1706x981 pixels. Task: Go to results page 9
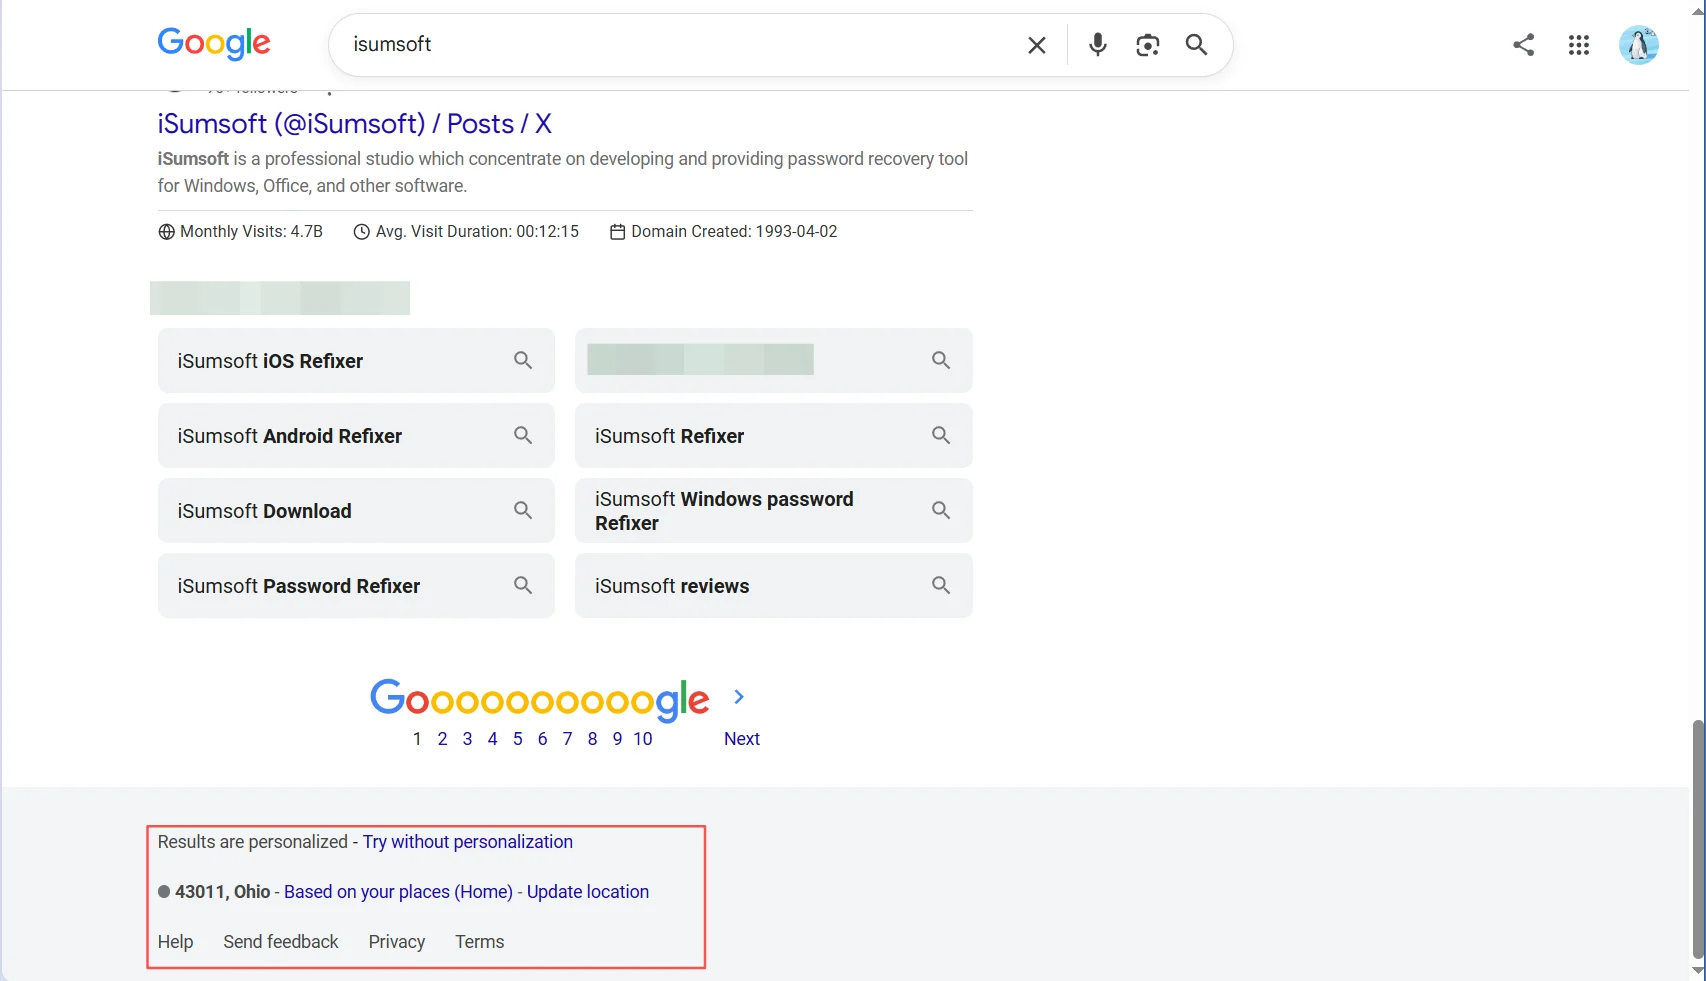[617, 739]
